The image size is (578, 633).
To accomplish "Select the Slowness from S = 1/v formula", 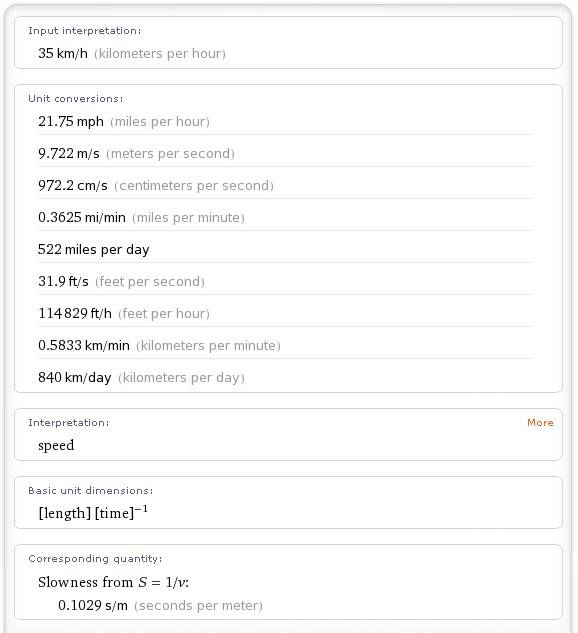I will [113, 582].
